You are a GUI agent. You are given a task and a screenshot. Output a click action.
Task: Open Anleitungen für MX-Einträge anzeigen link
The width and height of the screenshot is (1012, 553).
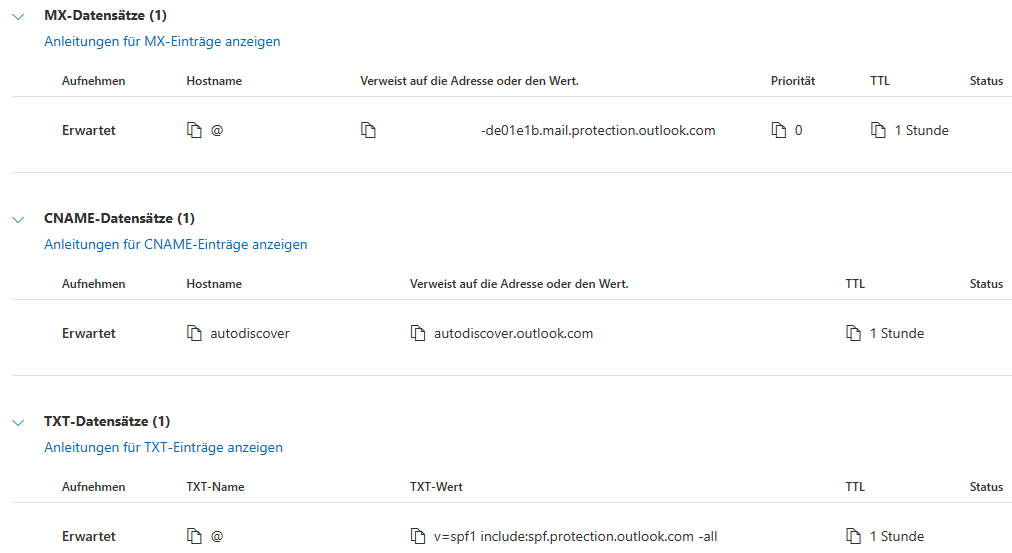(162, 42)
